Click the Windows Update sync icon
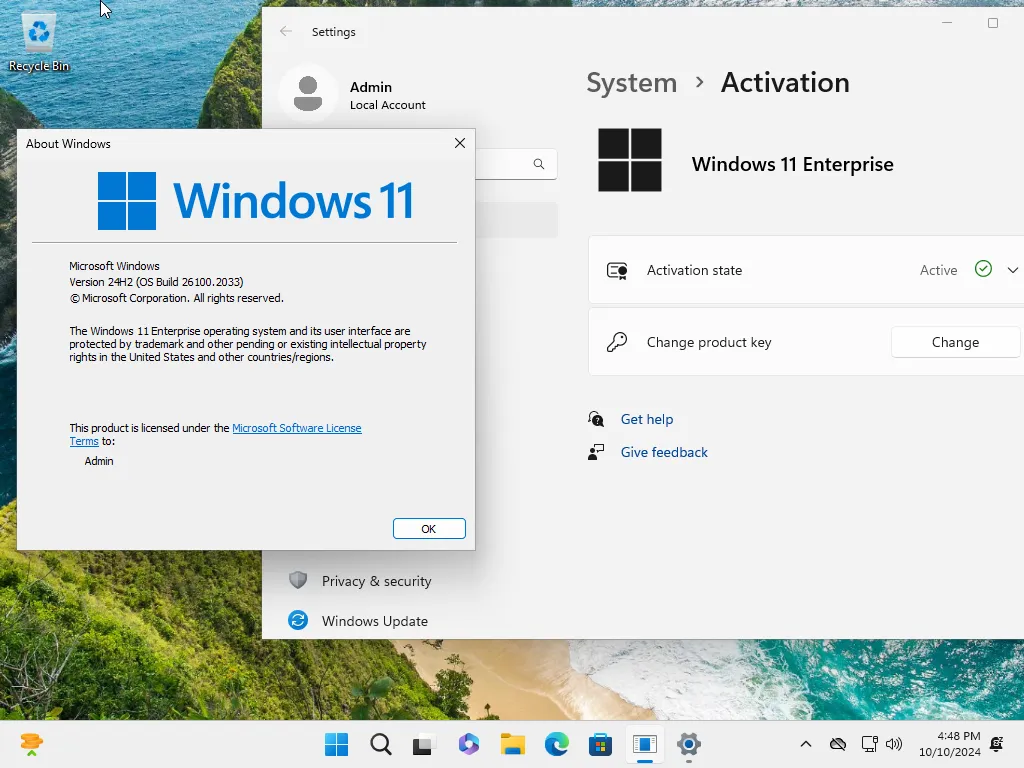Viewport: 1024px width, 768px height. [298, 620]
